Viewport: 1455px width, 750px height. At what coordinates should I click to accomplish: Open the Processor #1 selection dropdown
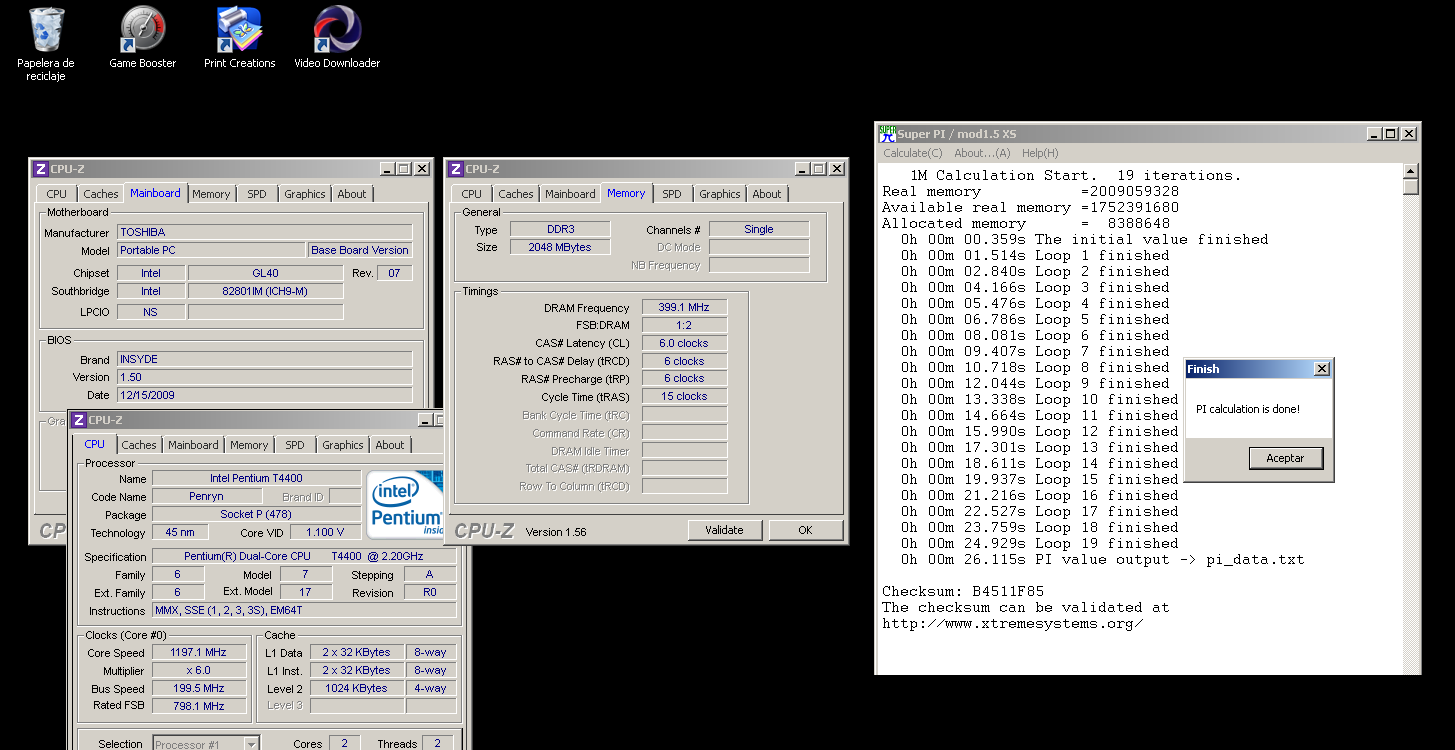[206, 743]
